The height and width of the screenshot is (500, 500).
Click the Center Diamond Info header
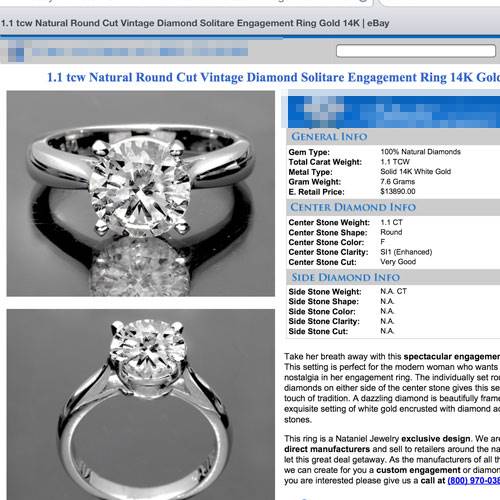[x=353, y=207]
